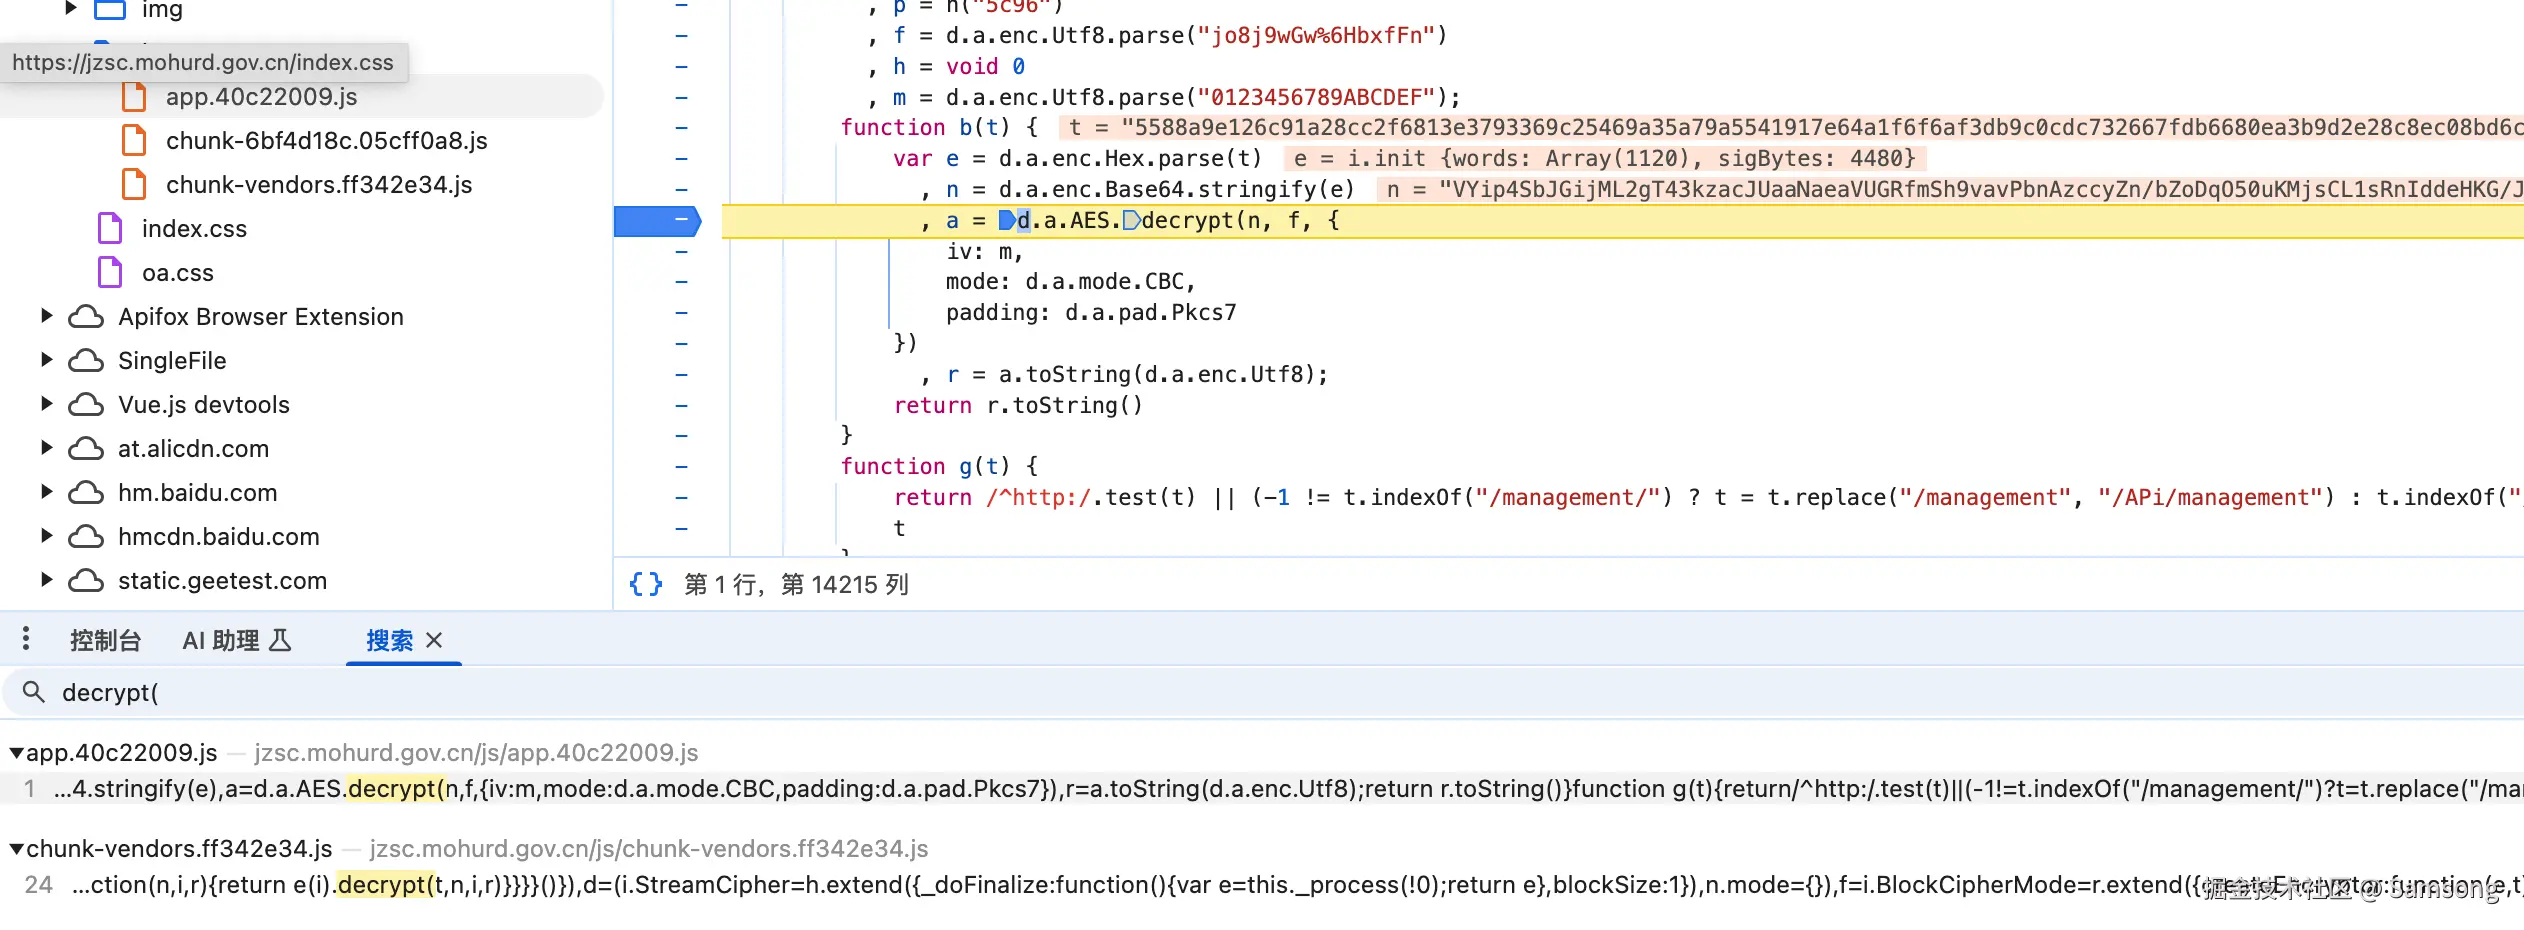
Task: Click the hm.baidu.com cloud icon
Action: click(x=86, y=493)
